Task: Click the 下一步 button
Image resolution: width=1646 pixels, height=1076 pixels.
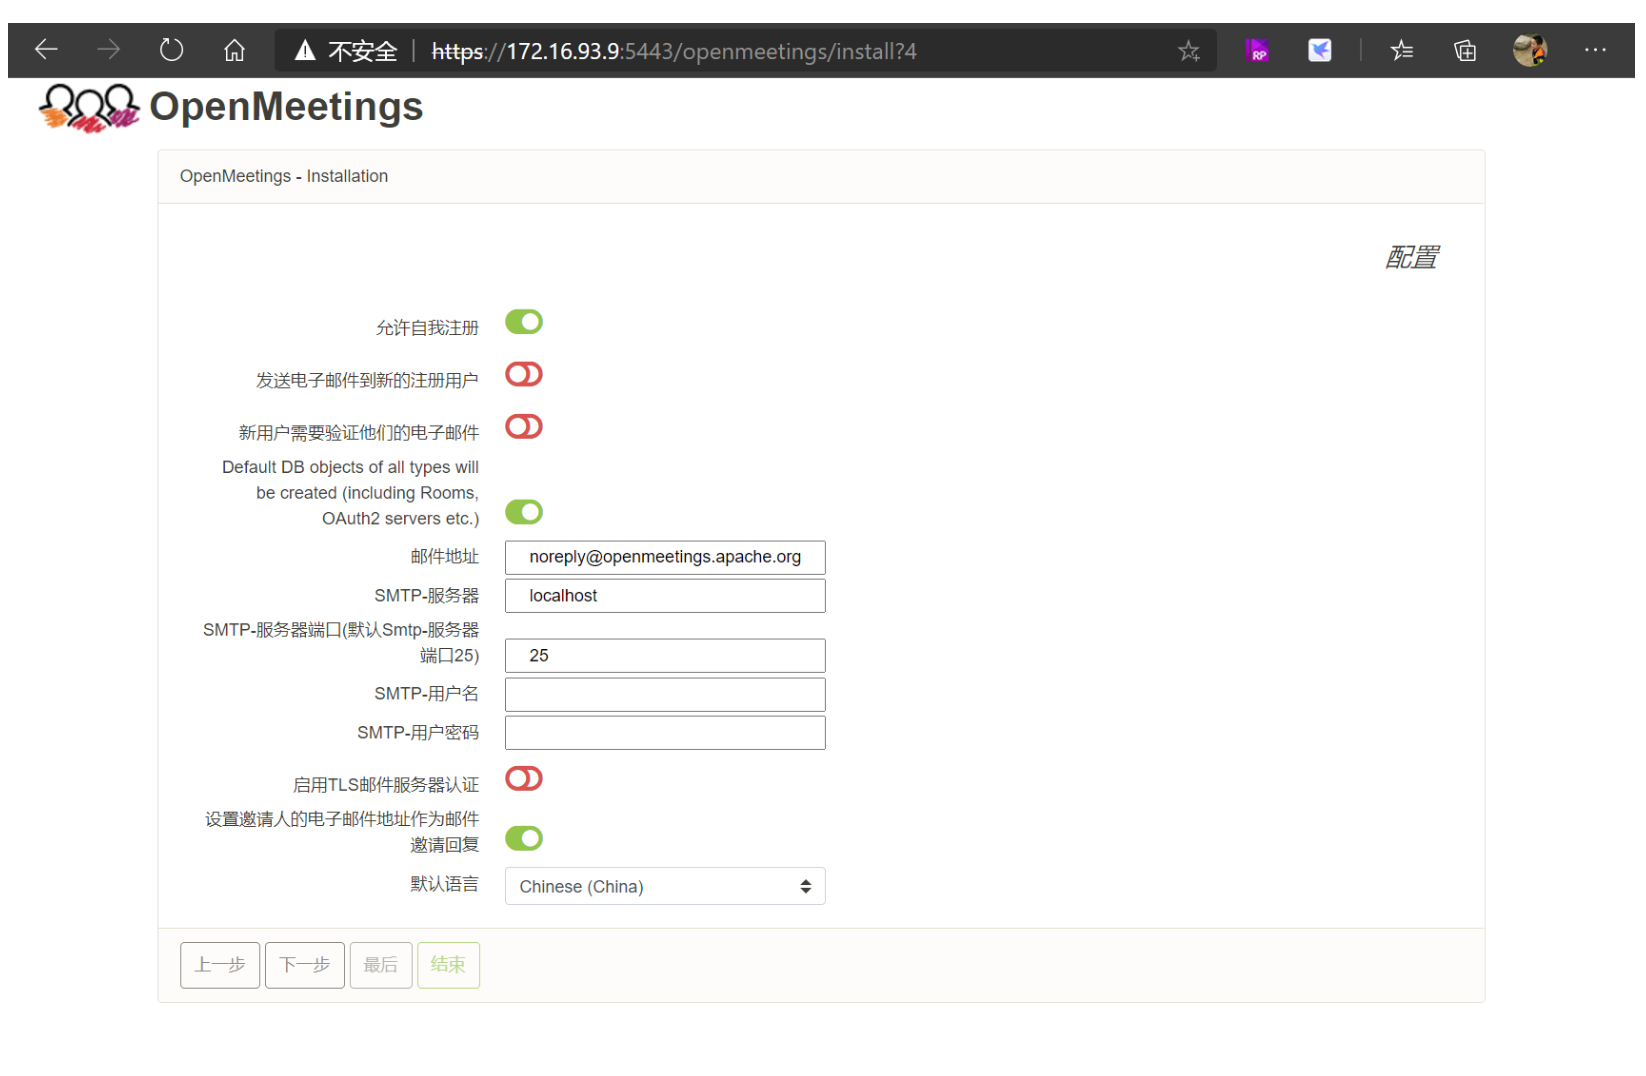Action: pos(304,965)
